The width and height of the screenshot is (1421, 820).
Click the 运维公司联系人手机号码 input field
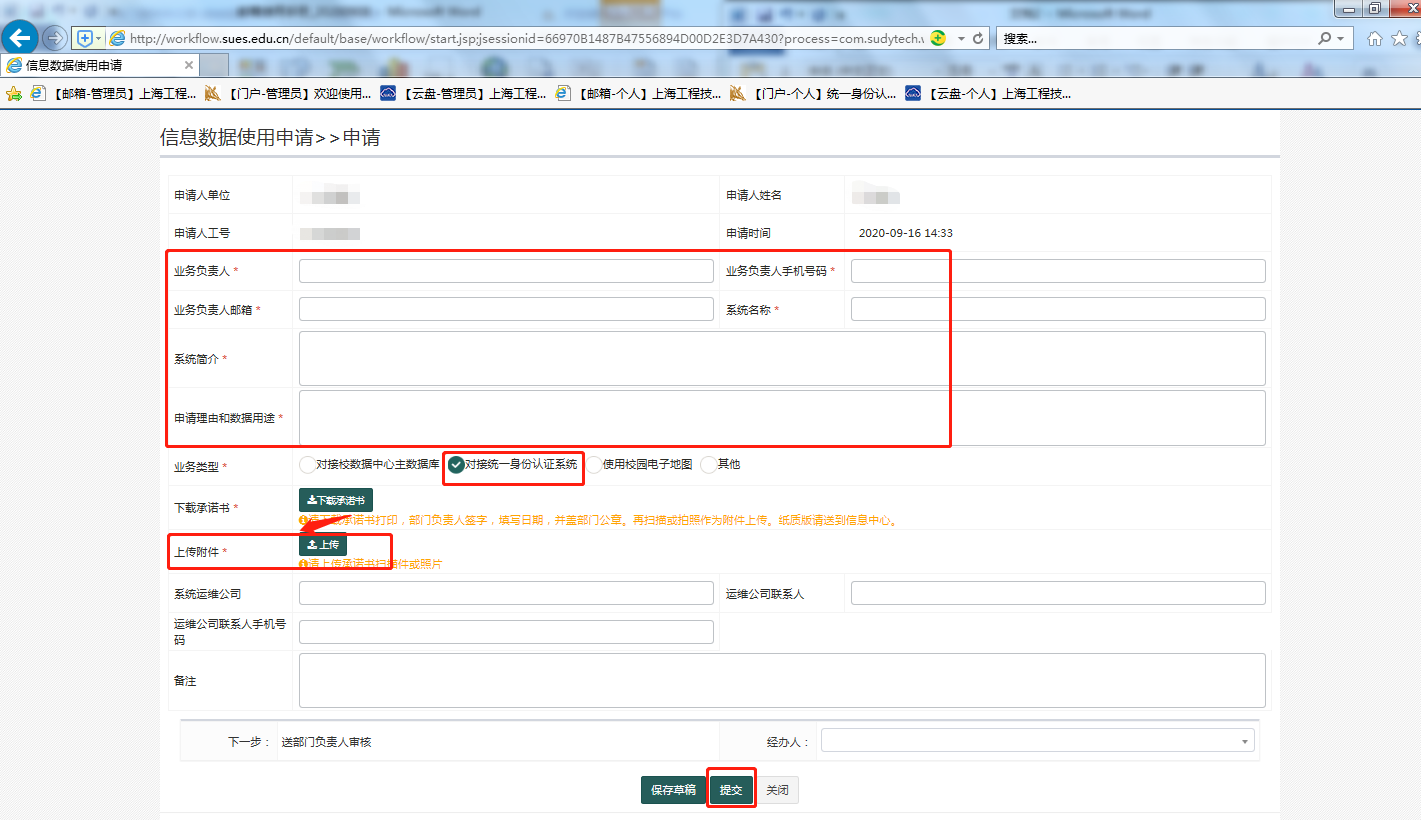(506, 632)
